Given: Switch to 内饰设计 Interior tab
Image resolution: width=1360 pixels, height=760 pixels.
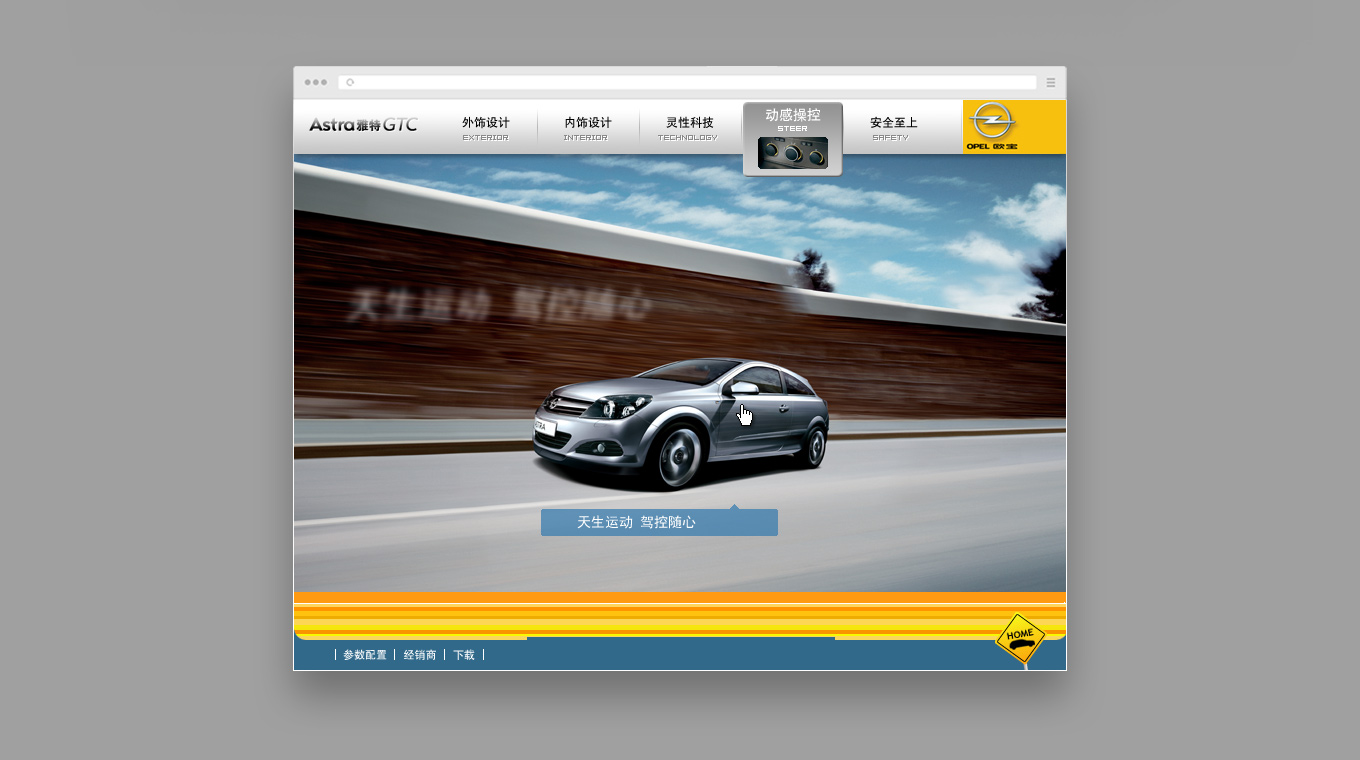Looking at the screenshot, I should tap(588, 127).
